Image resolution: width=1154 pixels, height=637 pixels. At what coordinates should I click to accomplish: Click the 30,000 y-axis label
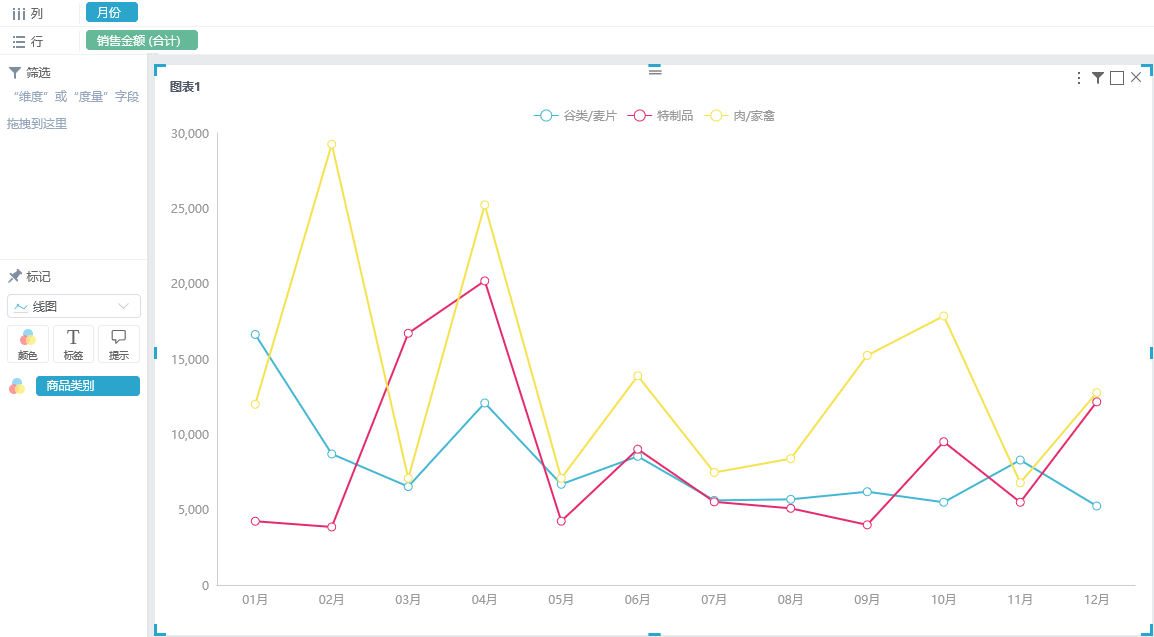click(189, 134)
